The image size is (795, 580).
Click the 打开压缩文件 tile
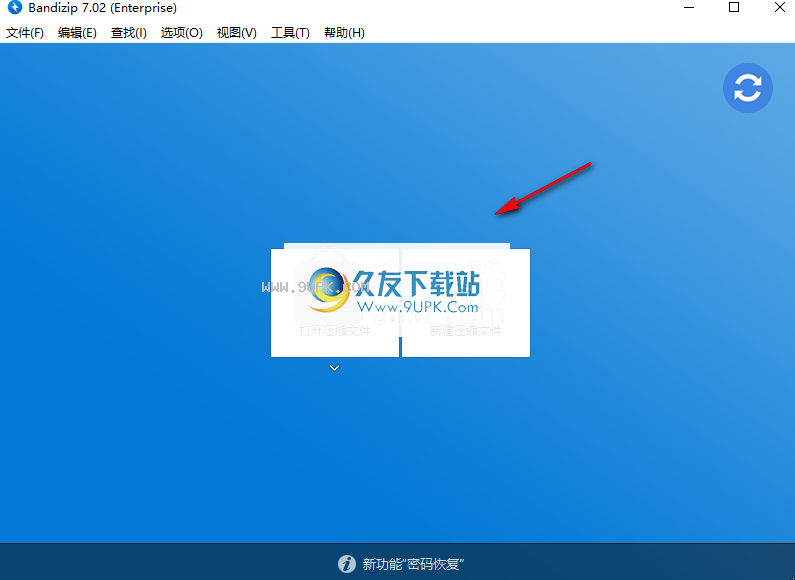point(335,303)
